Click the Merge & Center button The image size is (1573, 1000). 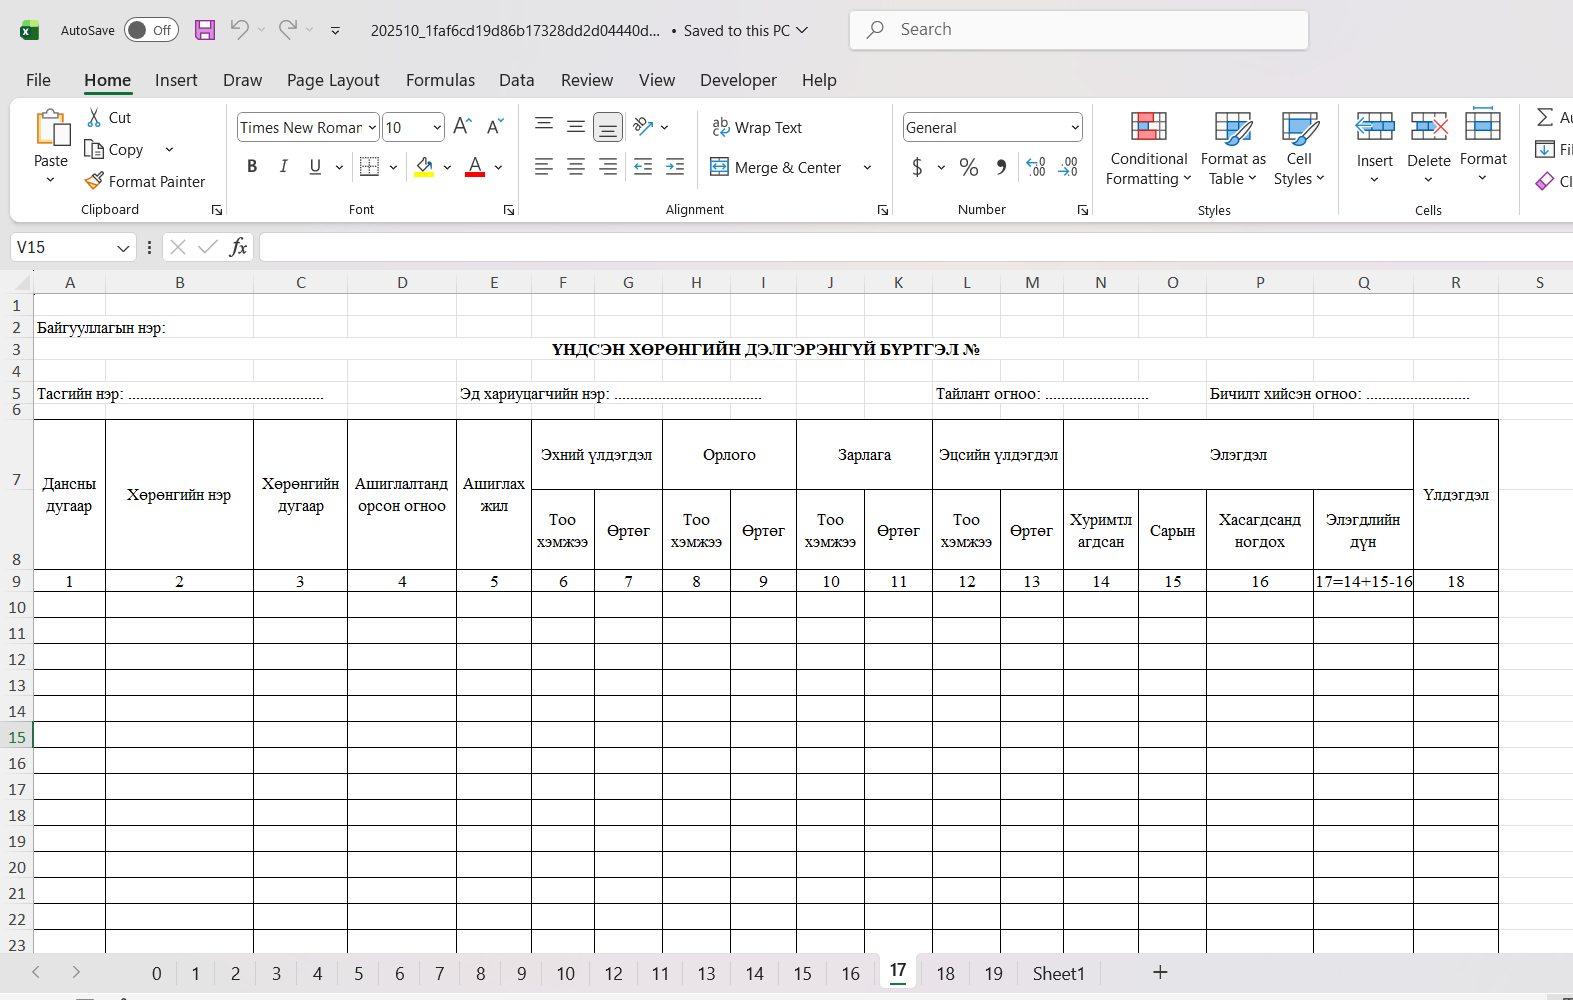[776, 167]
